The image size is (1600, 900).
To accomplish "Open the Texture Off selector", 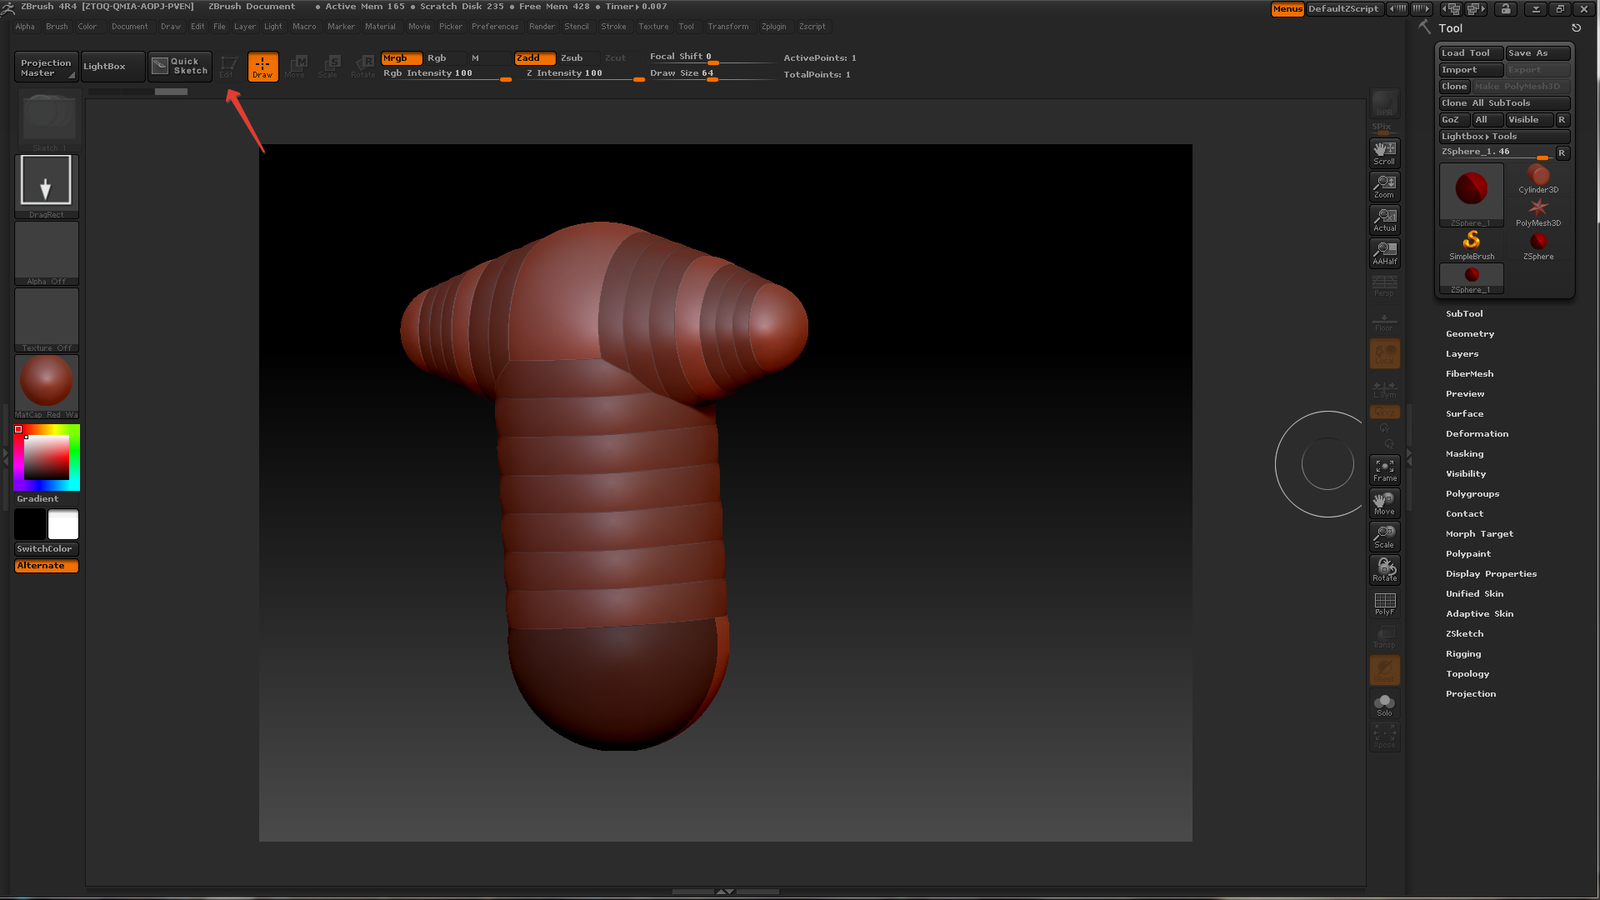I will (46, 320).
